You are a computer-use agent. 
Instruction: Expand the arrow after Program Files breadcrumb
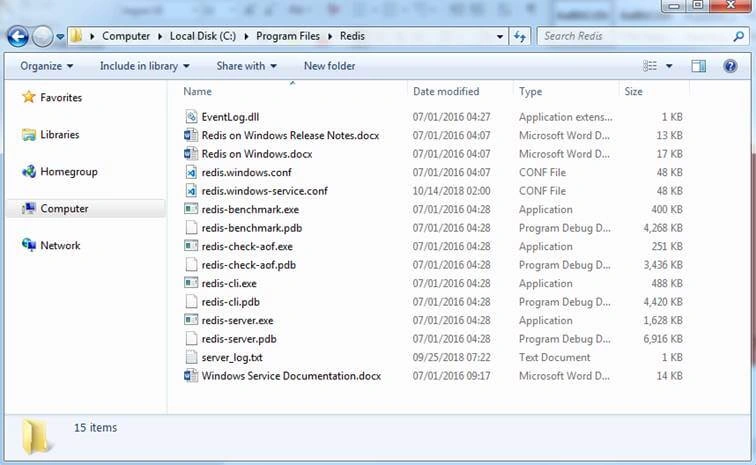tap(330, 37)
